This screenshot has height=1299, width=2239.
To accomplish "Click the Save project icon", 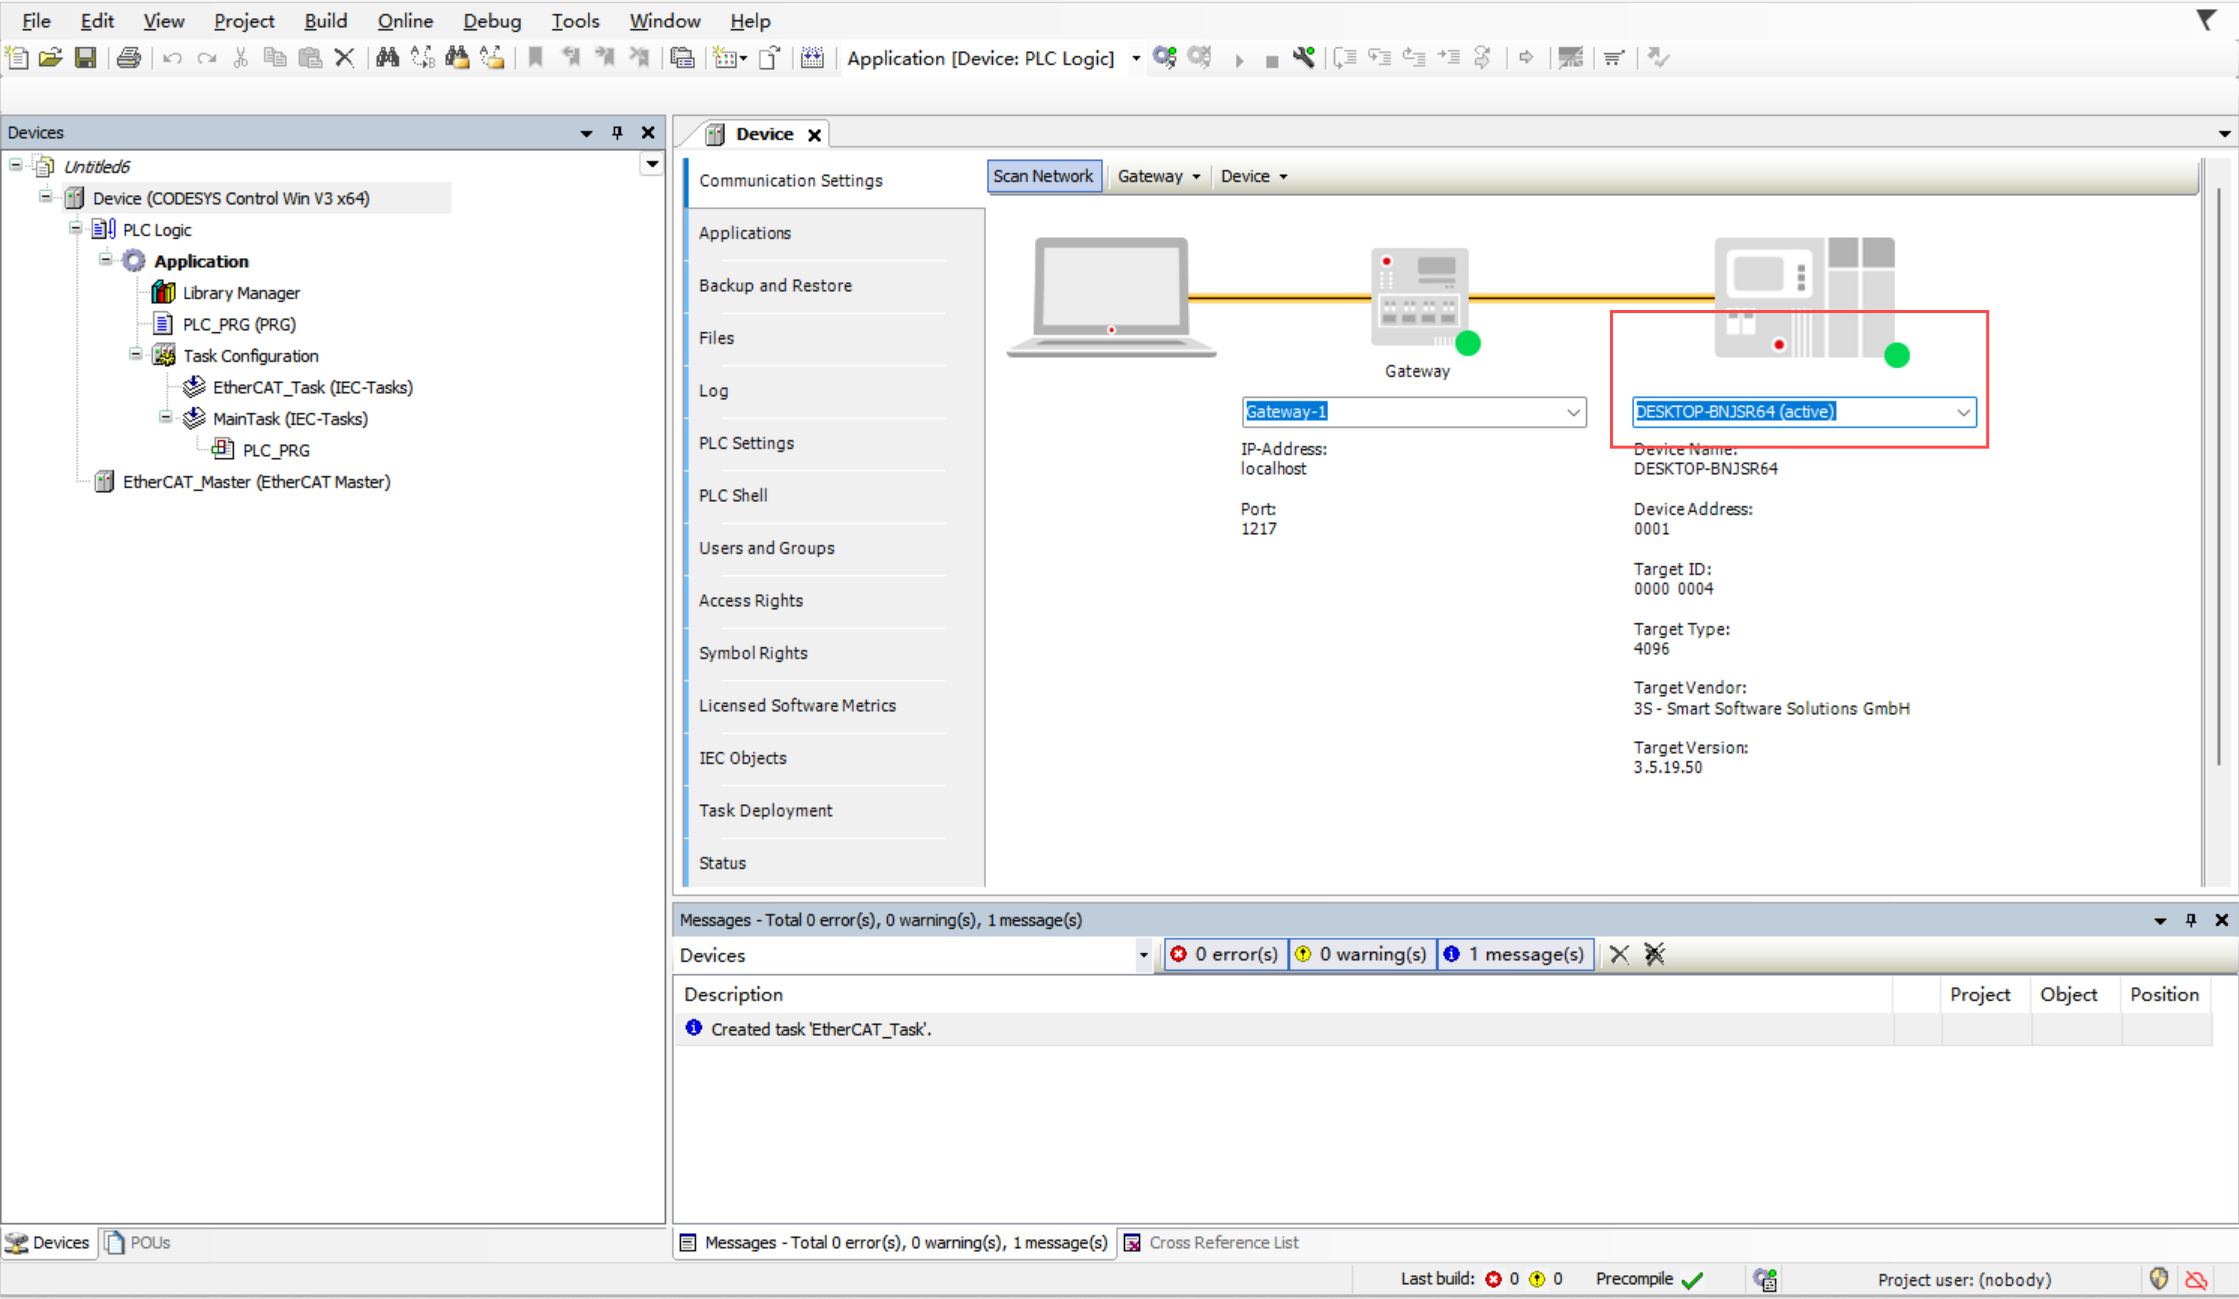I will click(x=86, y=58).
